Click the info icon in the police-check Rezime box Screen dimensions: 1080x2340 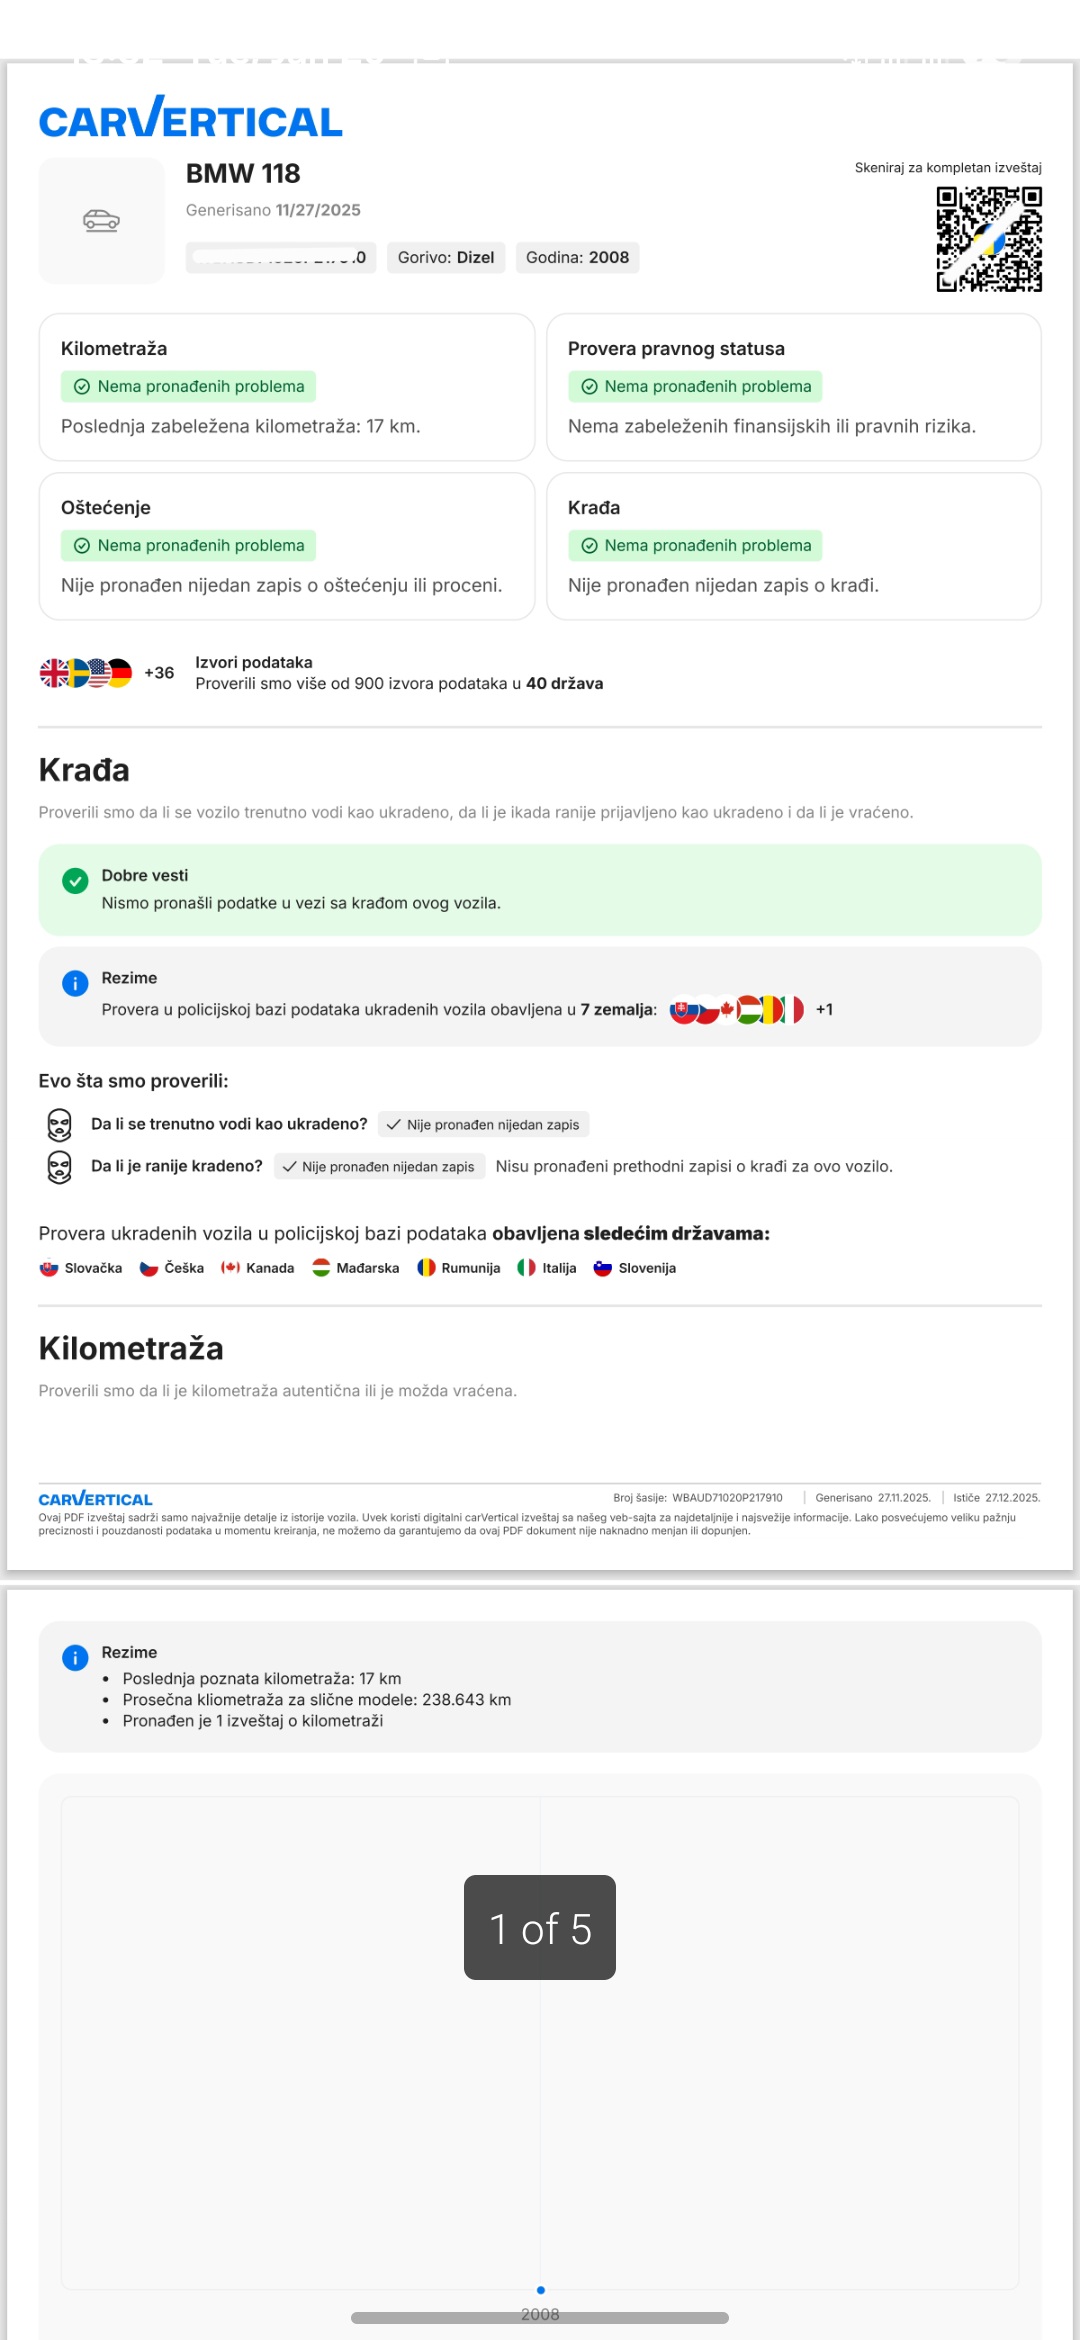tap(75, 984)
